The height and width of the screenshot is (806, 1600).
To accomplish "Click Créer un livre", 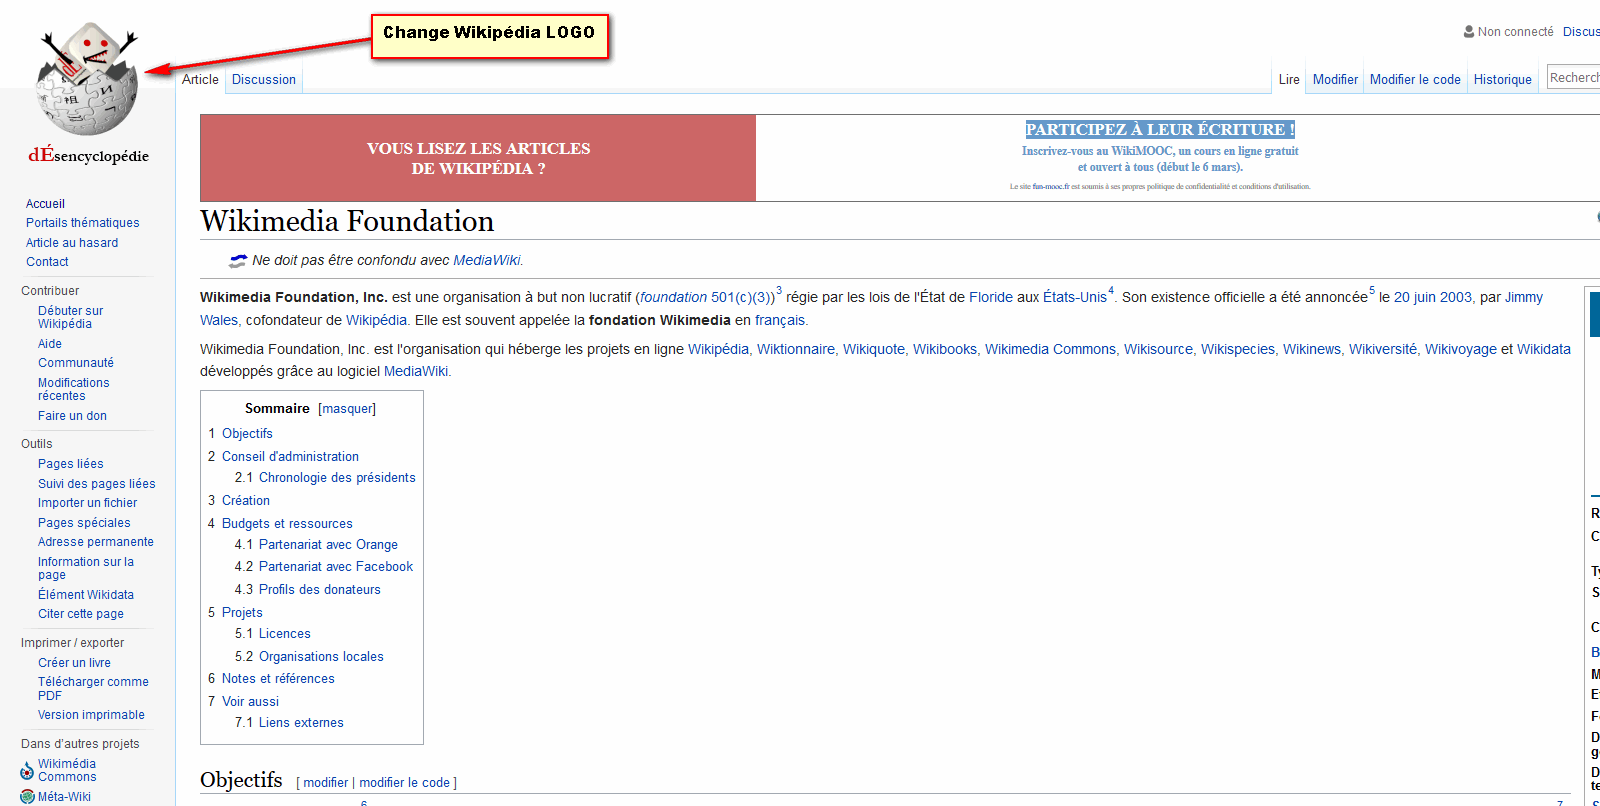I will pos(74,663).
